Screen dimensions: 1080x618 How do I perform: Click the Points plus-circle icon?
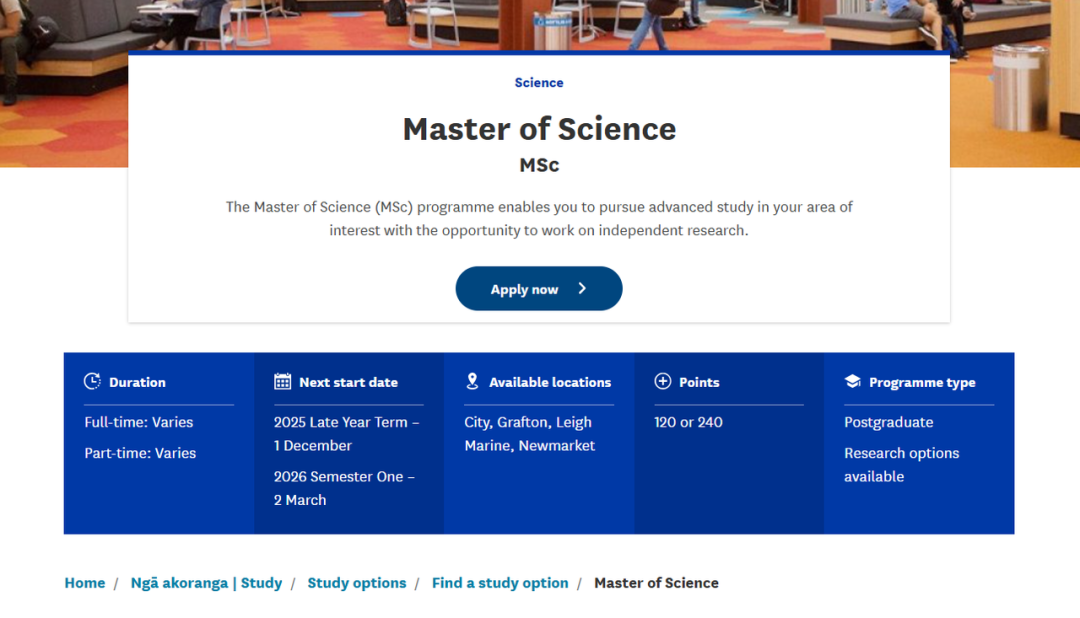[662, 382]
